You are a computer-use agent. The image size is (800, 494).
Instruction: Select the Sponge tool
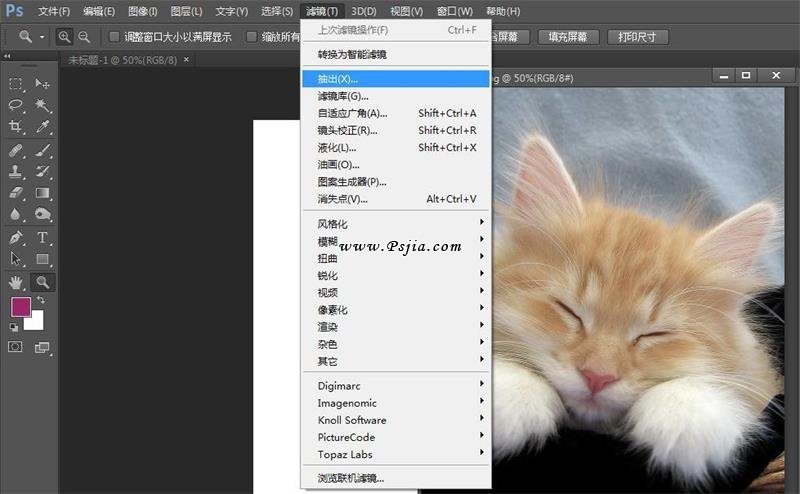pyautogui.click(x=42, y=214)
